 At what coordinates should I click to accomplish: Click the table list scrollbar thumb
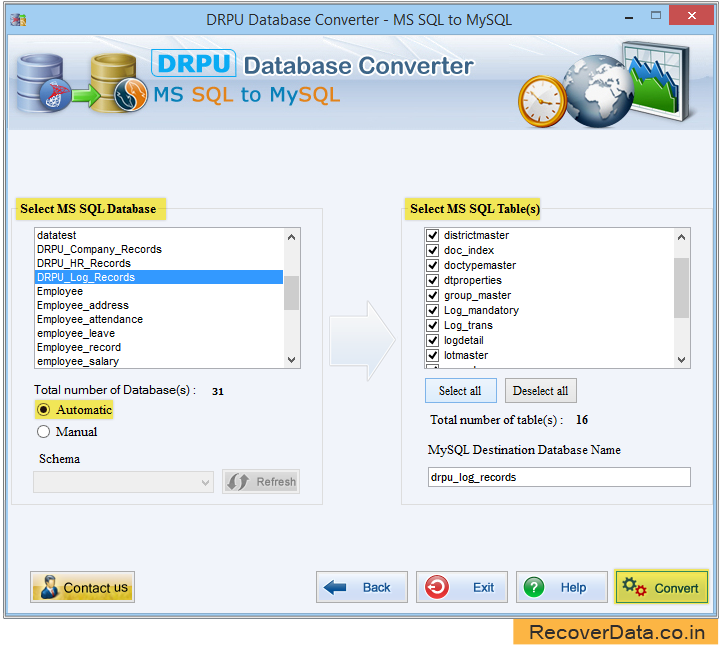tap(681, 288)
